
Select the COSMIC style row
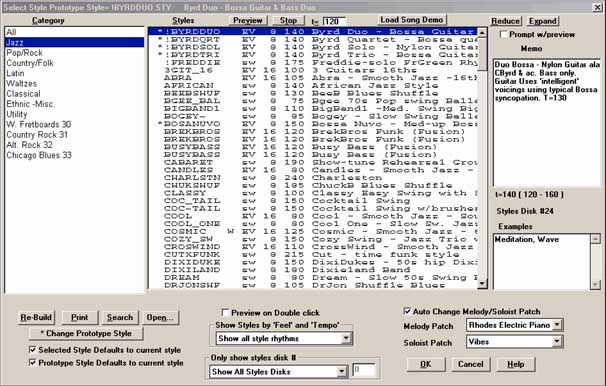[313, 231]
